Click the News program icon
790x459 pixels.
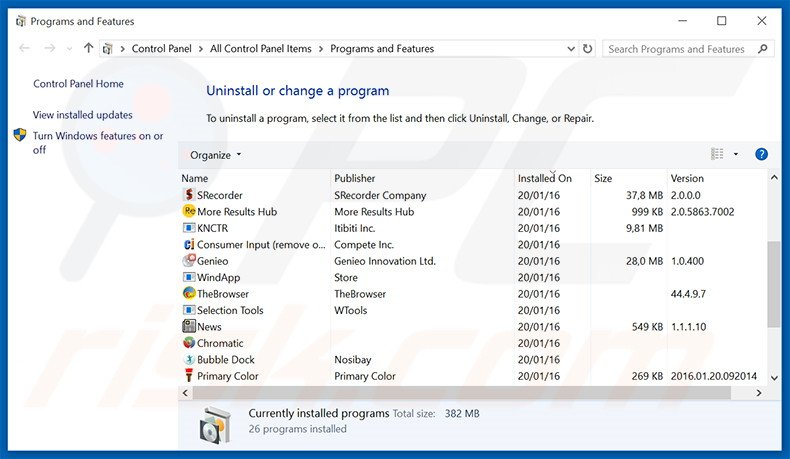189,326
